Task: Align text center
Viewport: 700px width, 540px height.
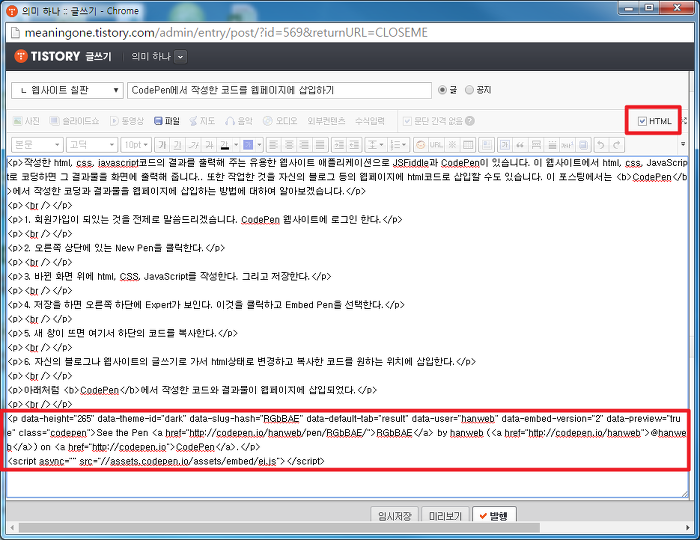Action: [289, 145]
